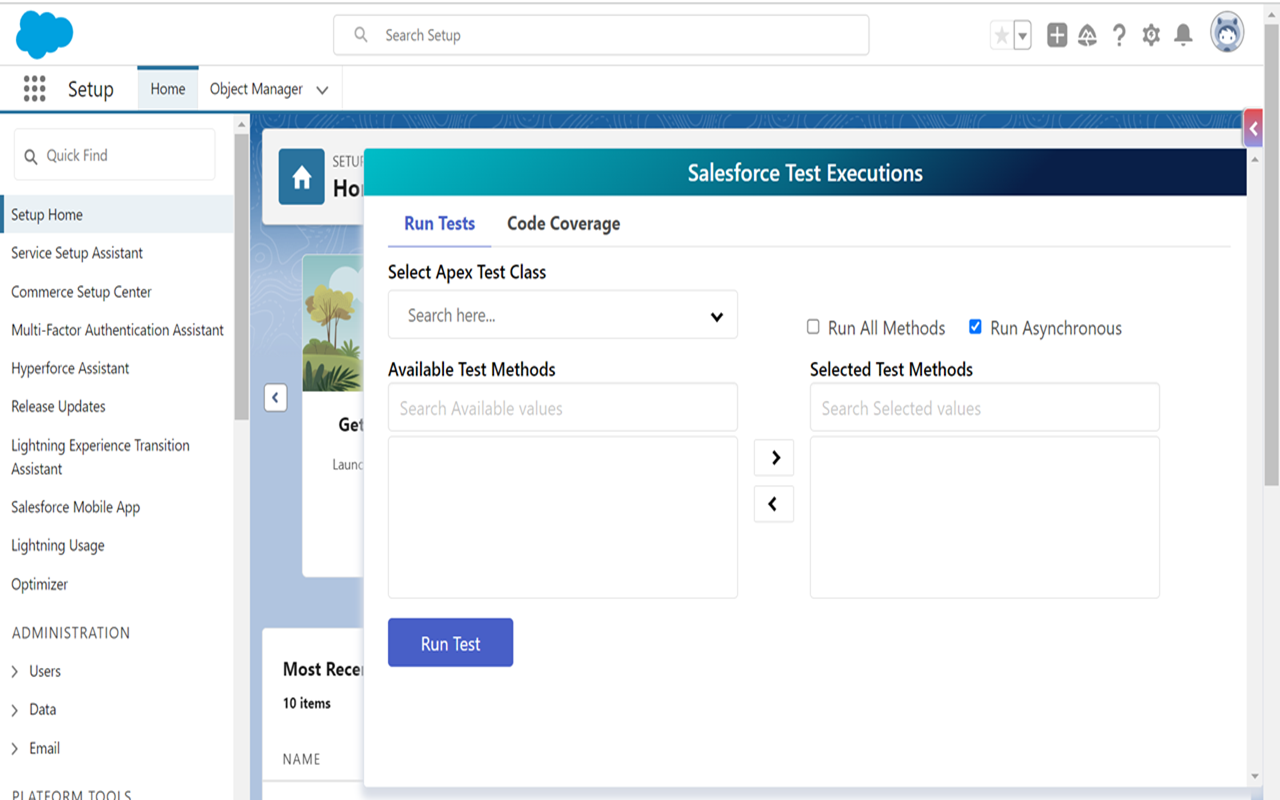Click the Setup Home house icon
Image resolution: width=1280 pixels, height=800 pixels.
301,177
